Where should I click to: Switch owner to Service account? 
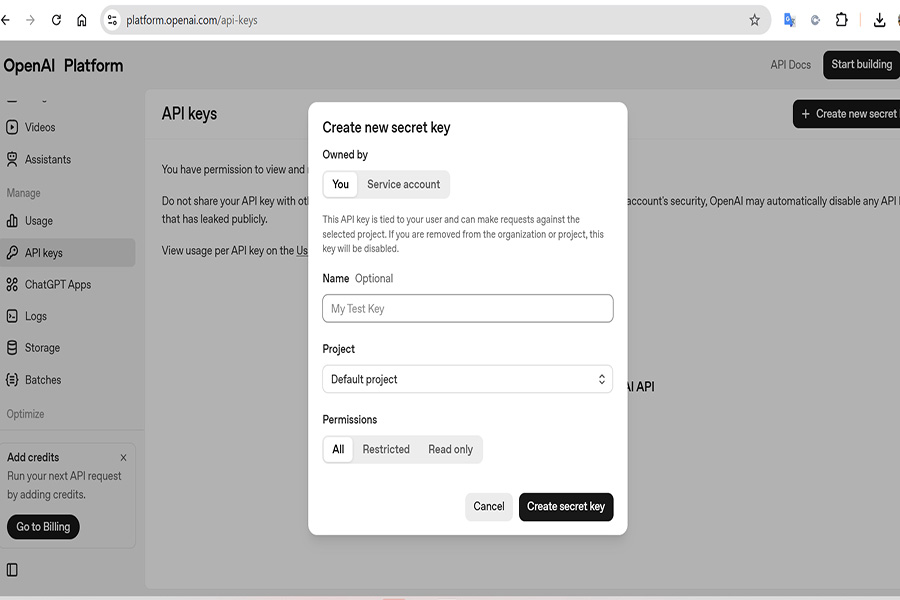click(403, 184)
